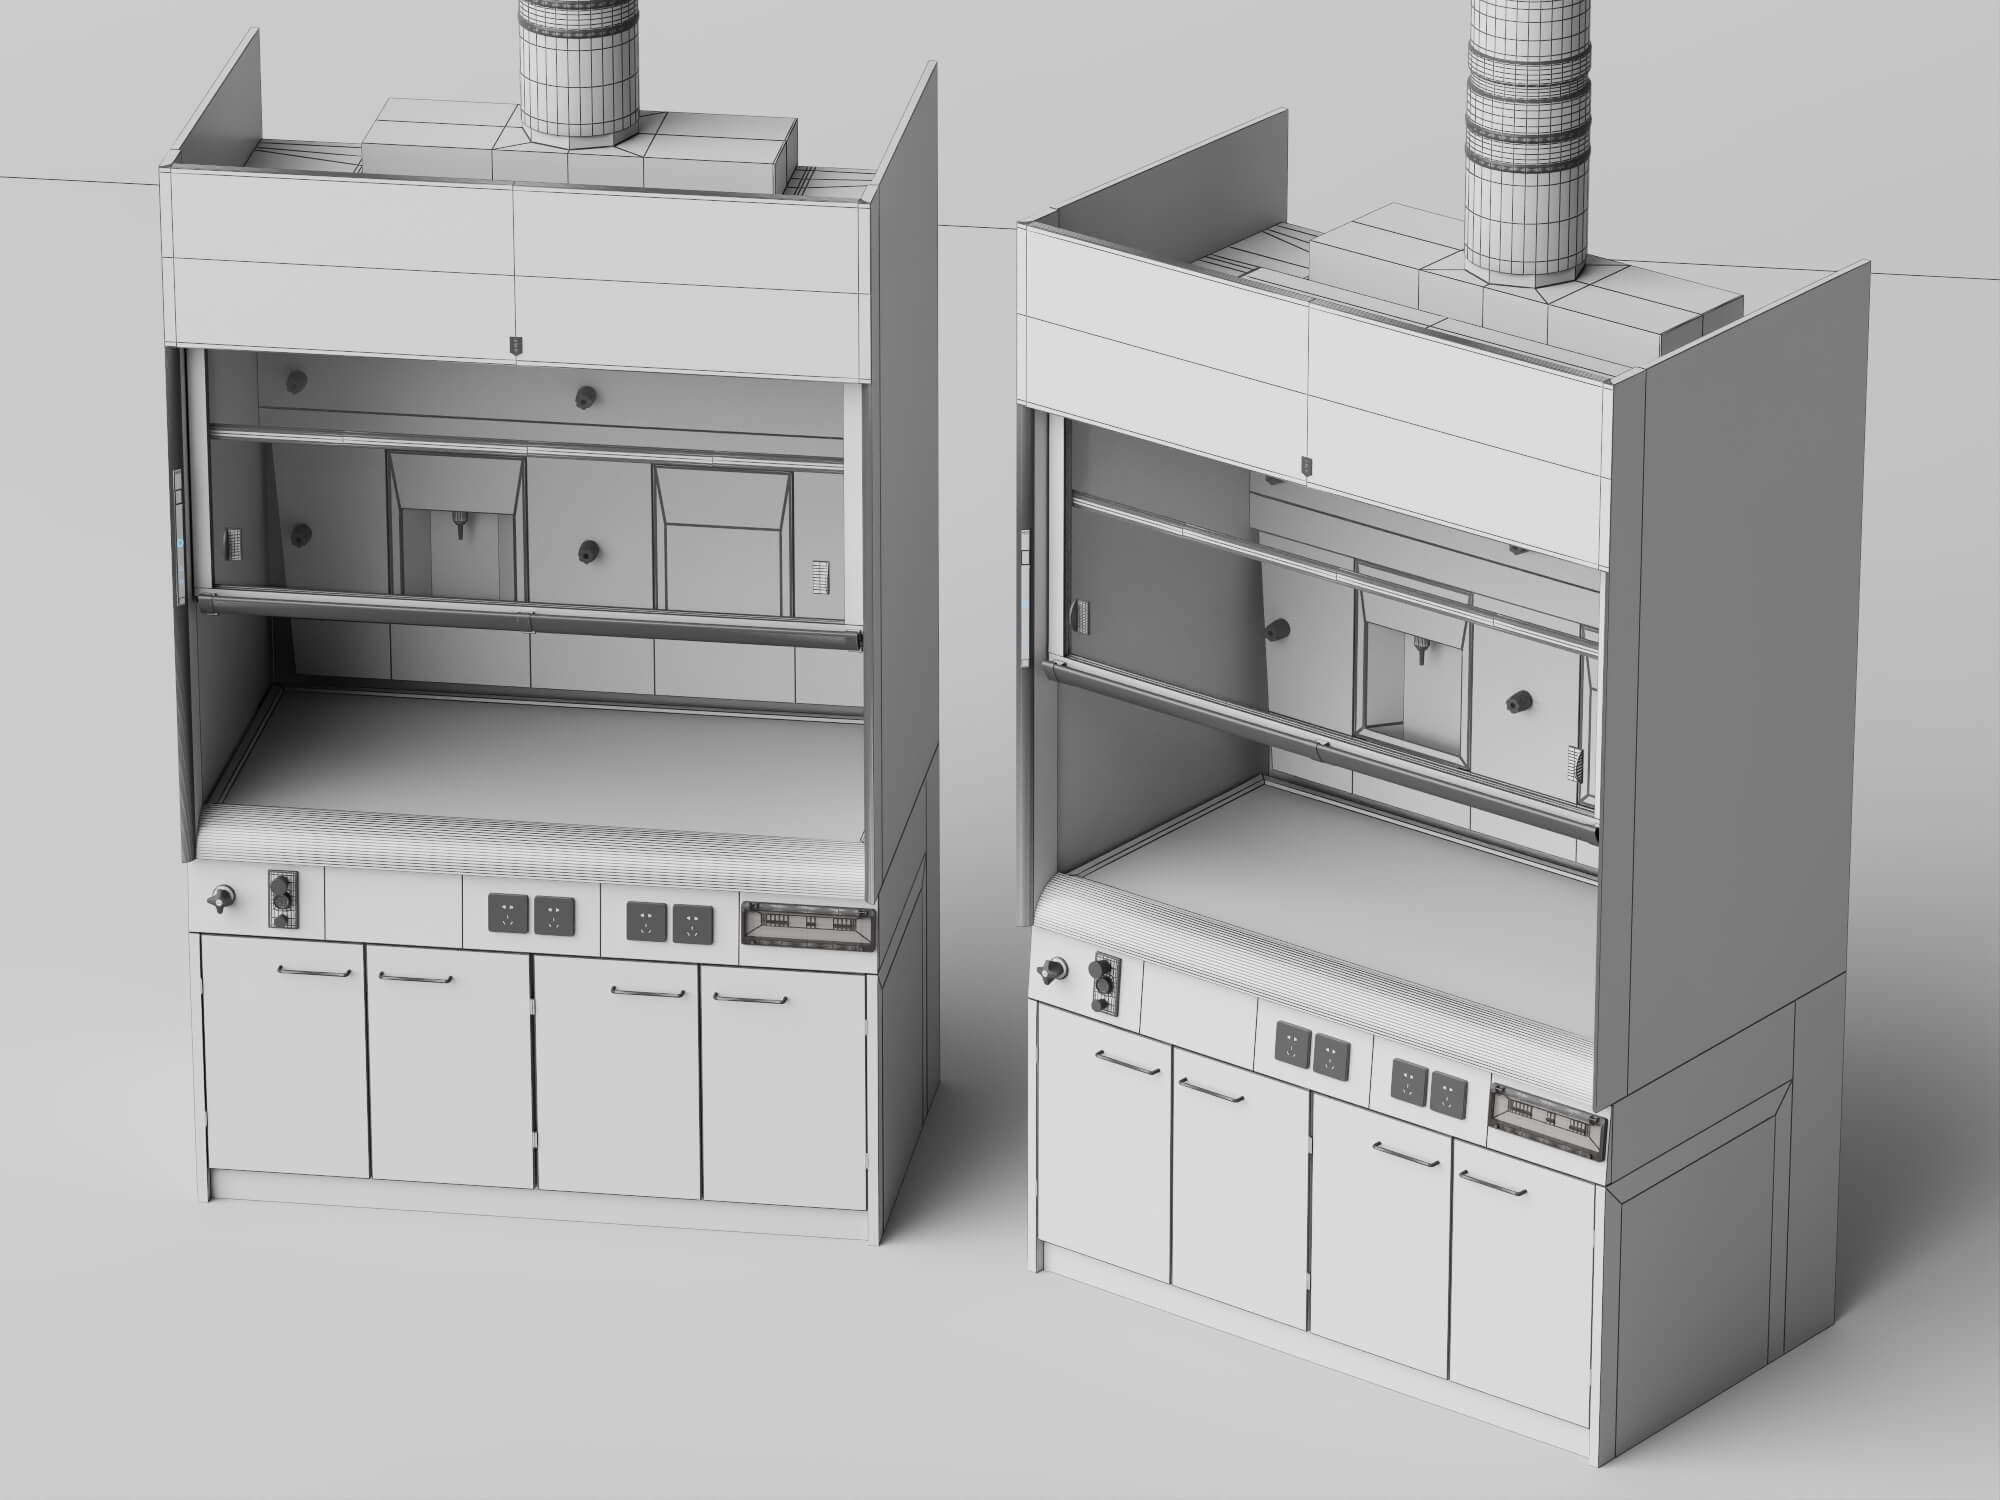Click the right hood's vertical knob control panel
Screen dimensions: 2000x1500
click(1104, 982)
